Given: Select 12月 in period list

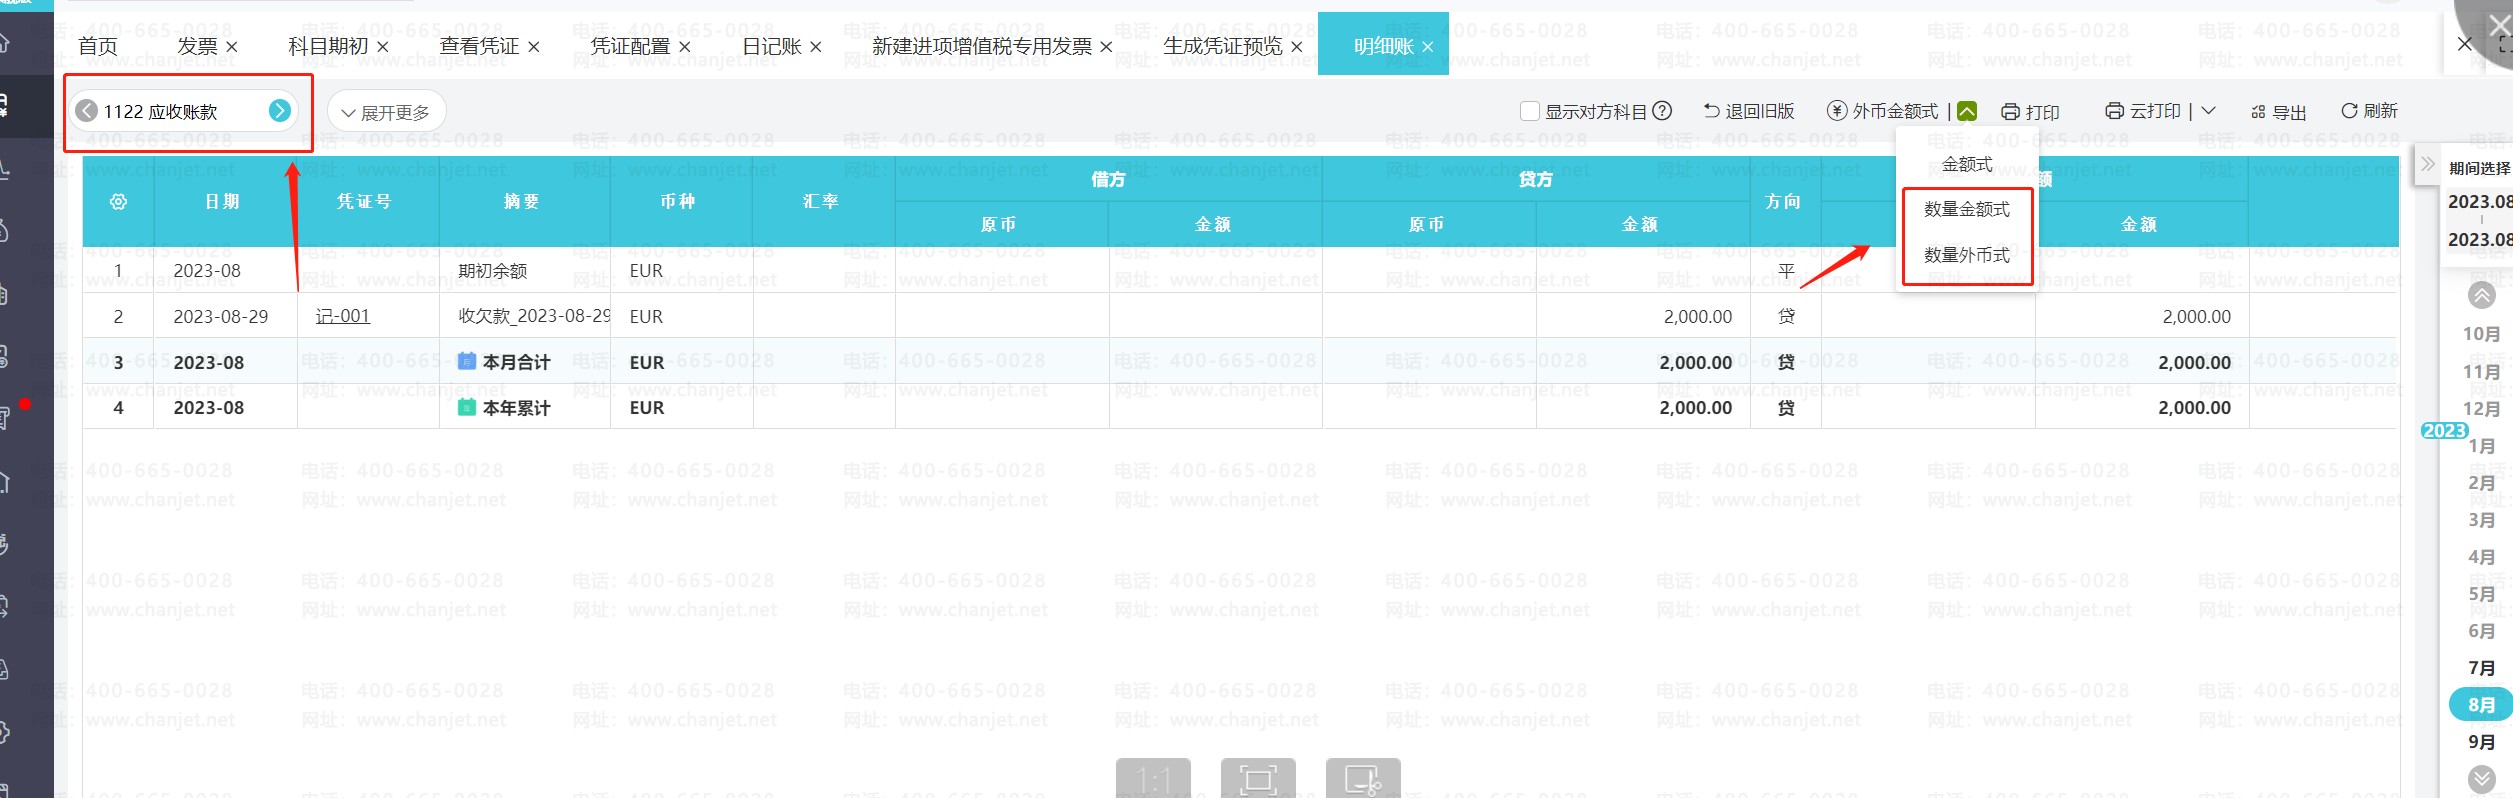Looking at the screenshot, I should point(2481,408).
